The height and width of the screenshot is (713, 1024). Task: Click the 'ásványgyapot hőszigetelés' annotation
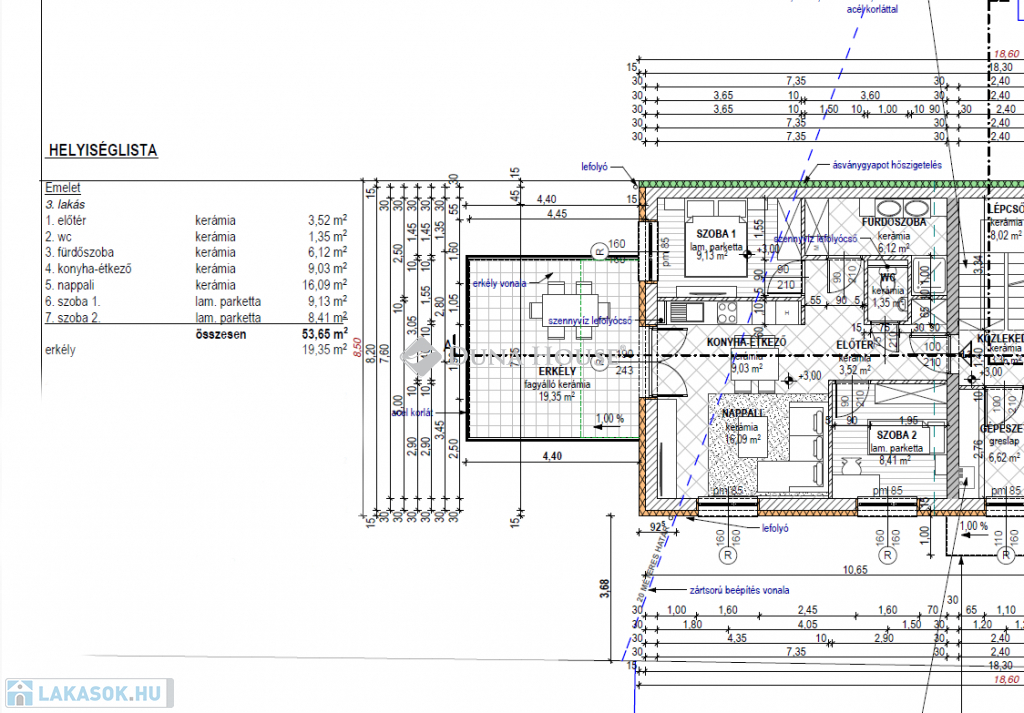887,166
